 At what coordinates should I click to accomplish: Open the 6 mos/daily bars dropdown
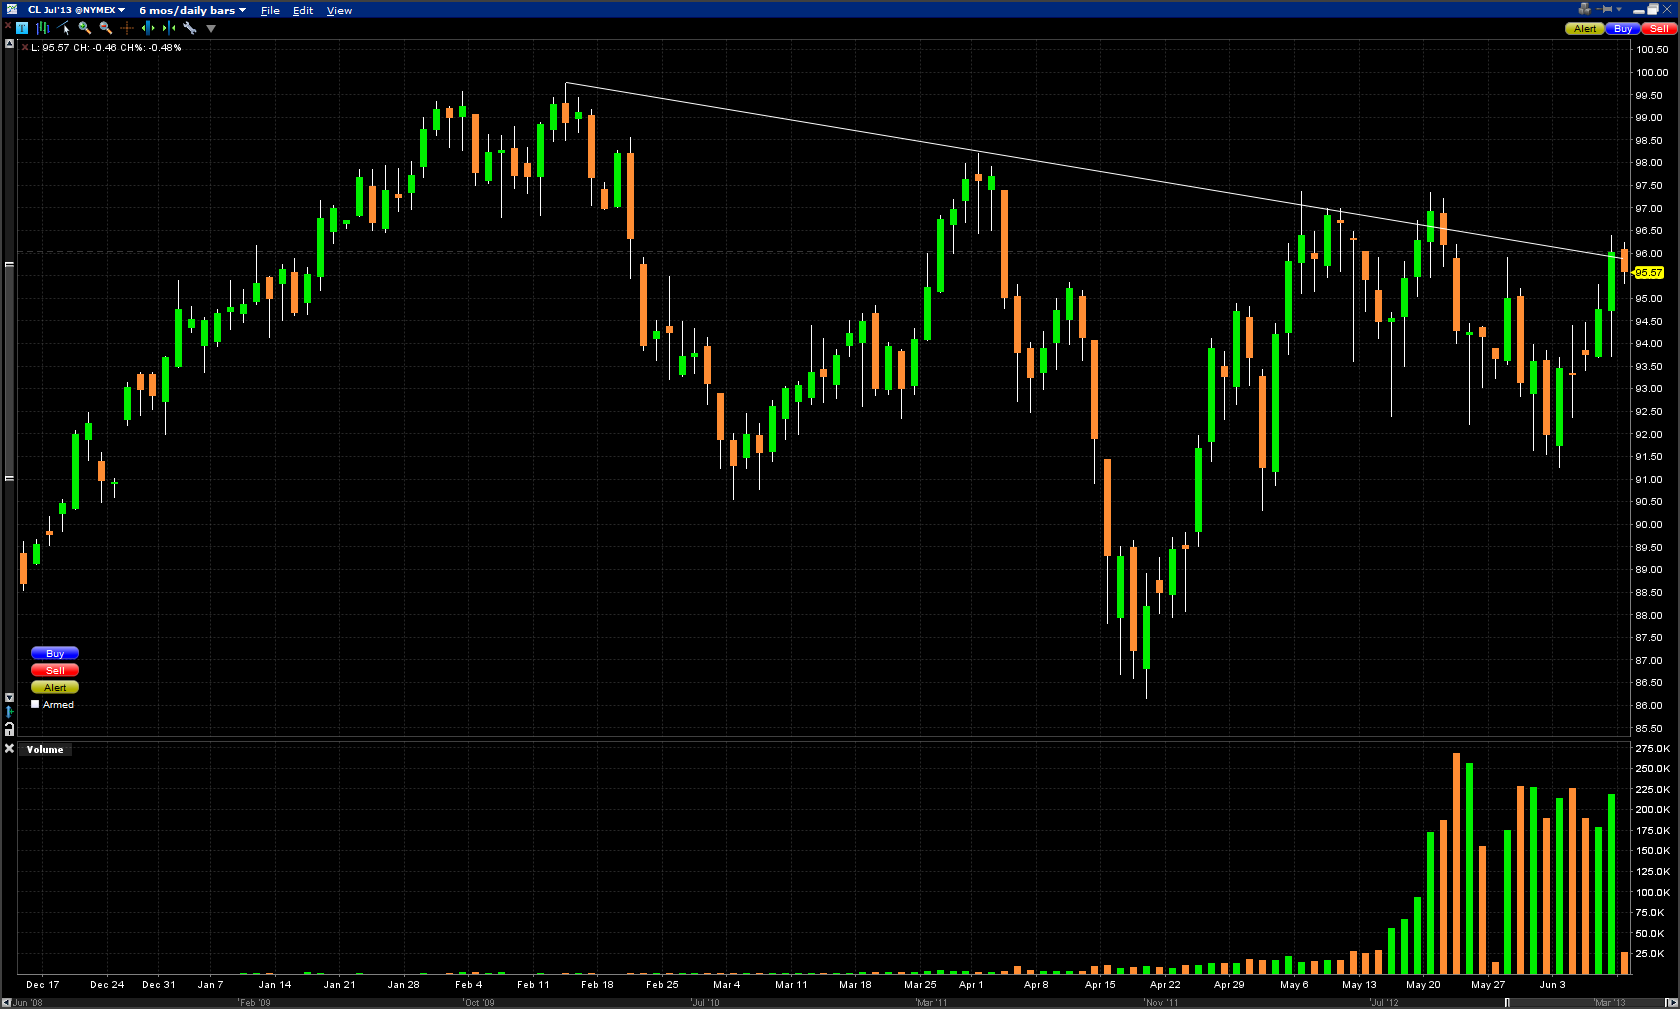coord(192,10)
